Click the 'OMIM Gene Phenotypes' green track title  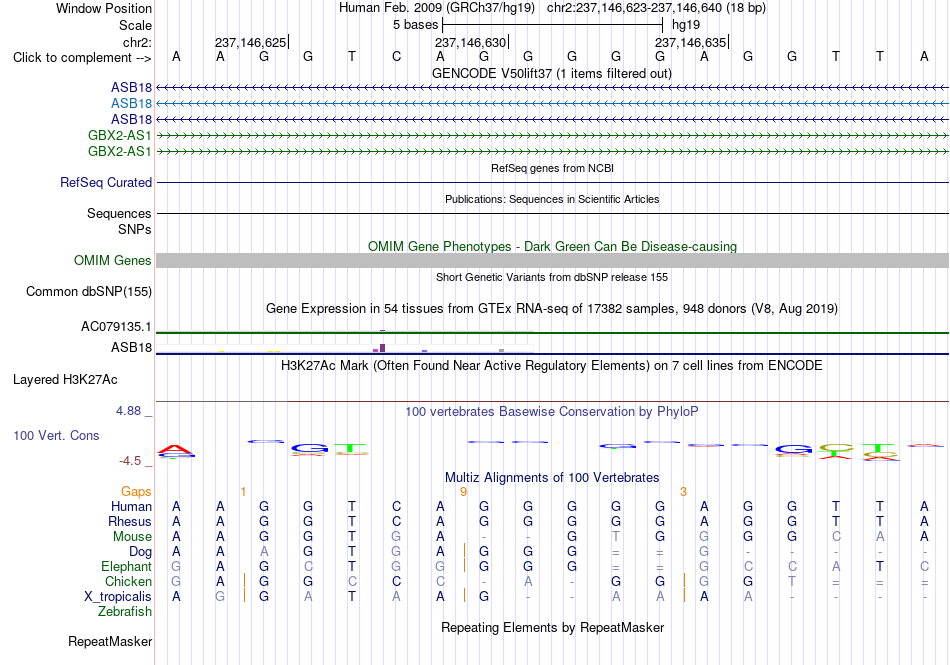click(x=553, y=246)
